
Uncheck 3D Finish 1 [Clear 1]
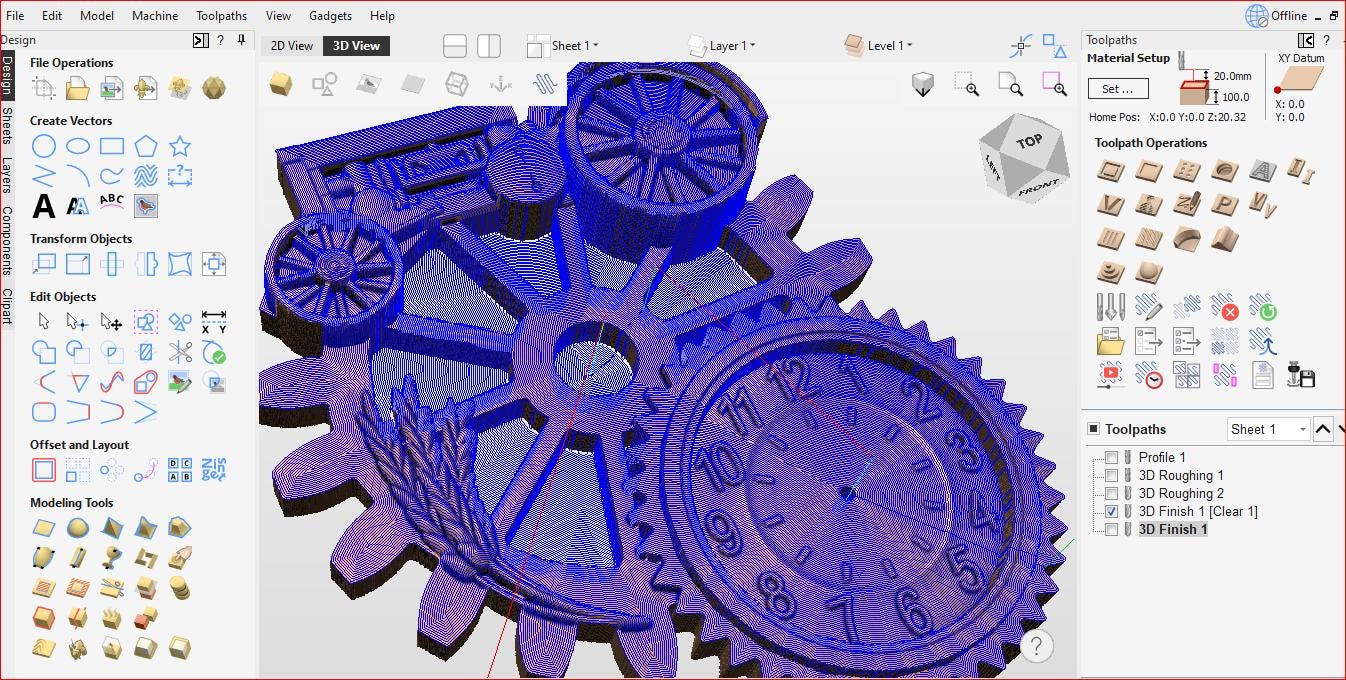[x=1111, y=511]
